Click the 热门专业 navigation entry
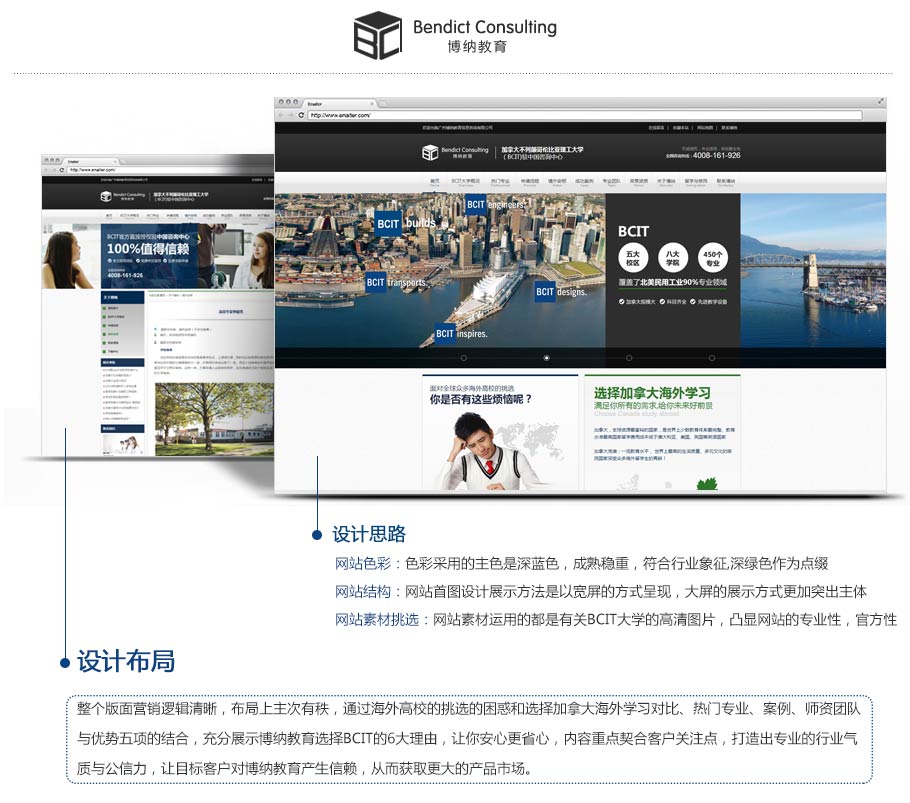910x803 pixels. pyautogui.click(x=498, y=181)
